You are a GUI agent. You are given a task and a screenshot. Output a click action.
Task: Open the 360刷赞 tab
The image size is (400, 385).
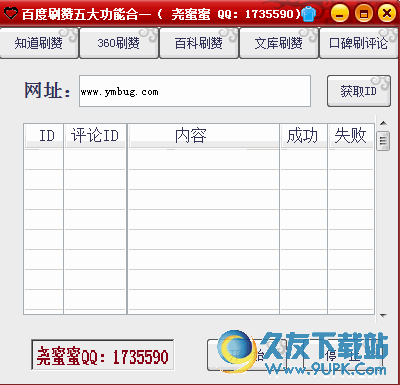tap(119, 43)
